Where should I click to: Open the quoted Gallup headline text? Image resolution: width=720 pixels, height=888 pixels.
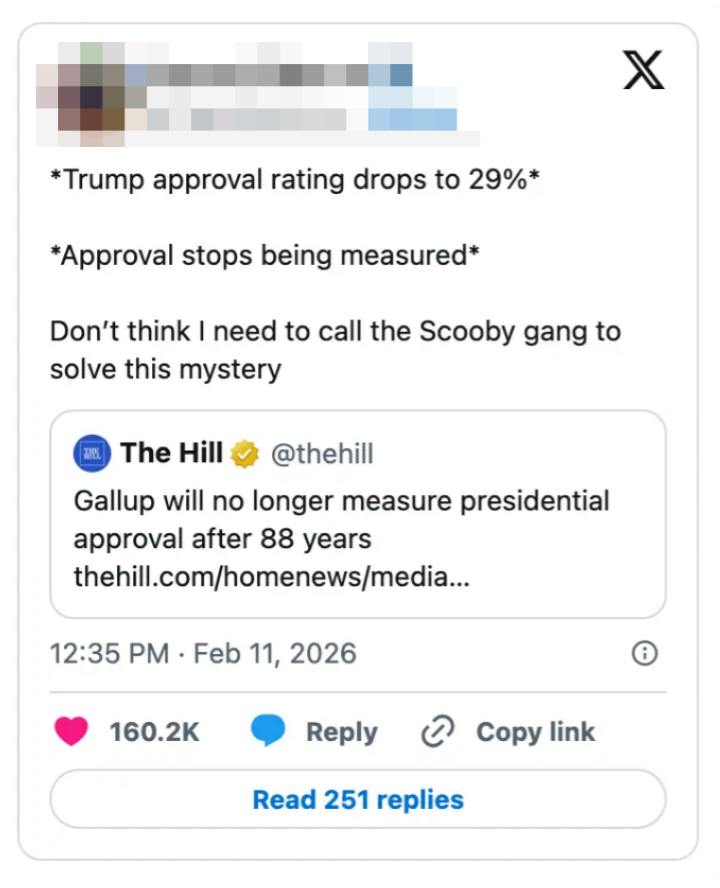[x=340, y=519]
